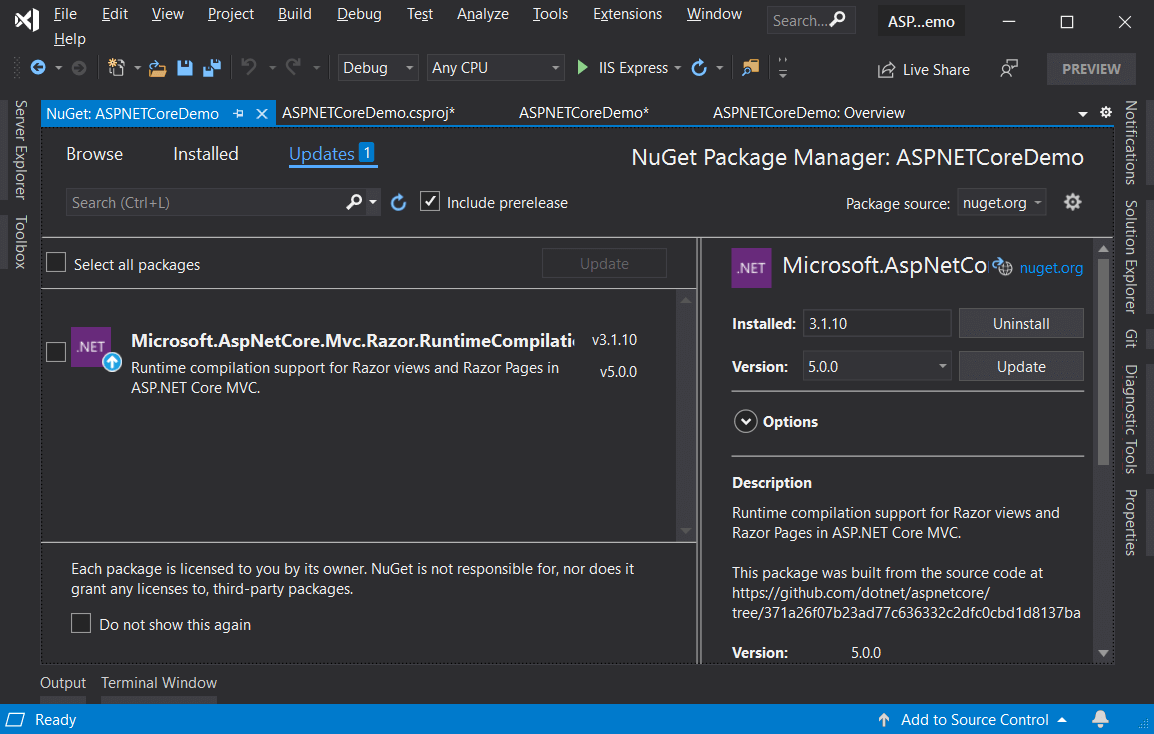Open the Version 5.0.0 dropdown
Viewport: 1154px width, 734px height.
coord(876,367)
